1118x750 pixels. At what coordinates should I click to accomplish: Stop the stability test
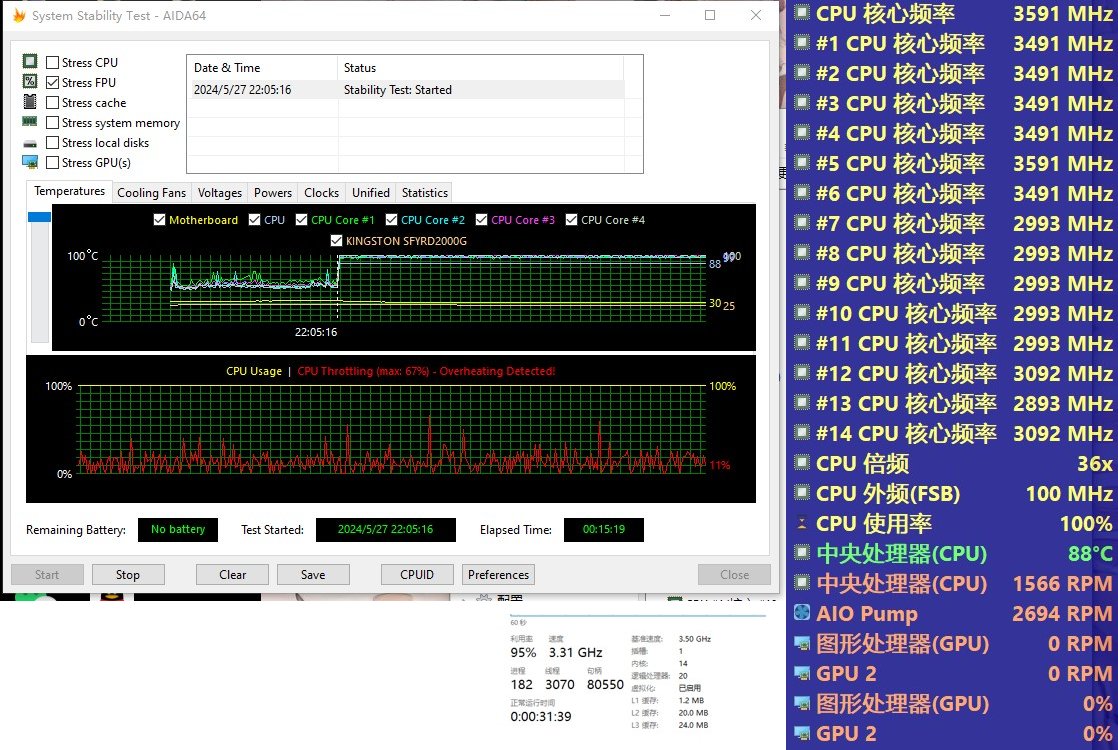point(128,575)
